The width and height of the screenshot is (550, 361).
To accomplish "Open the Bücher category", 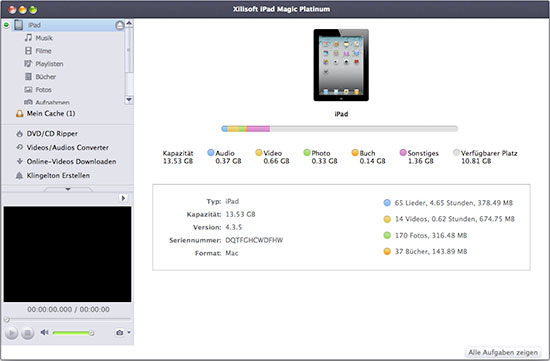I will (x=46, y=76).
